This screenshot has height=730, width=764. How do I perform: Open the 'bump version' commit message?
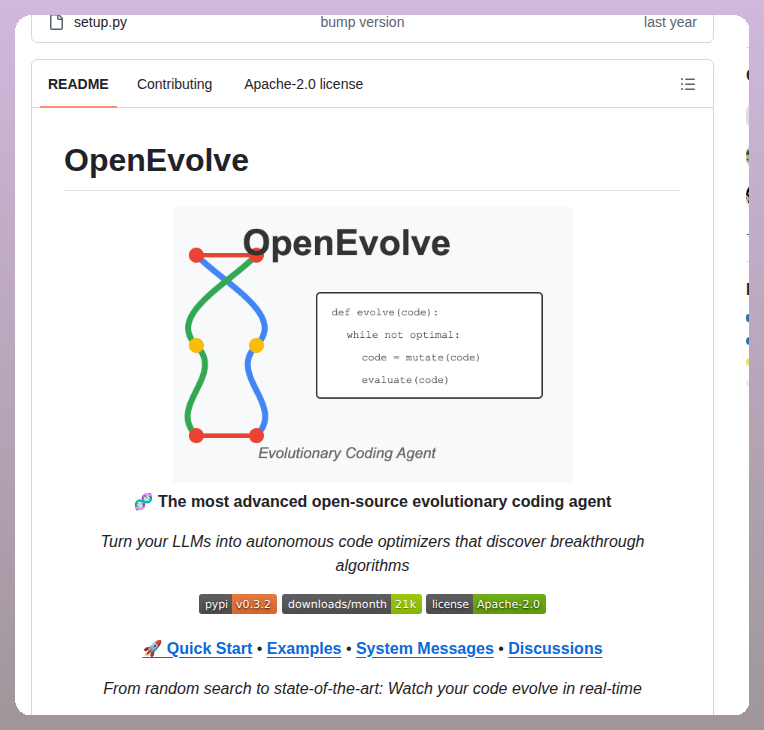click(362, 22)
